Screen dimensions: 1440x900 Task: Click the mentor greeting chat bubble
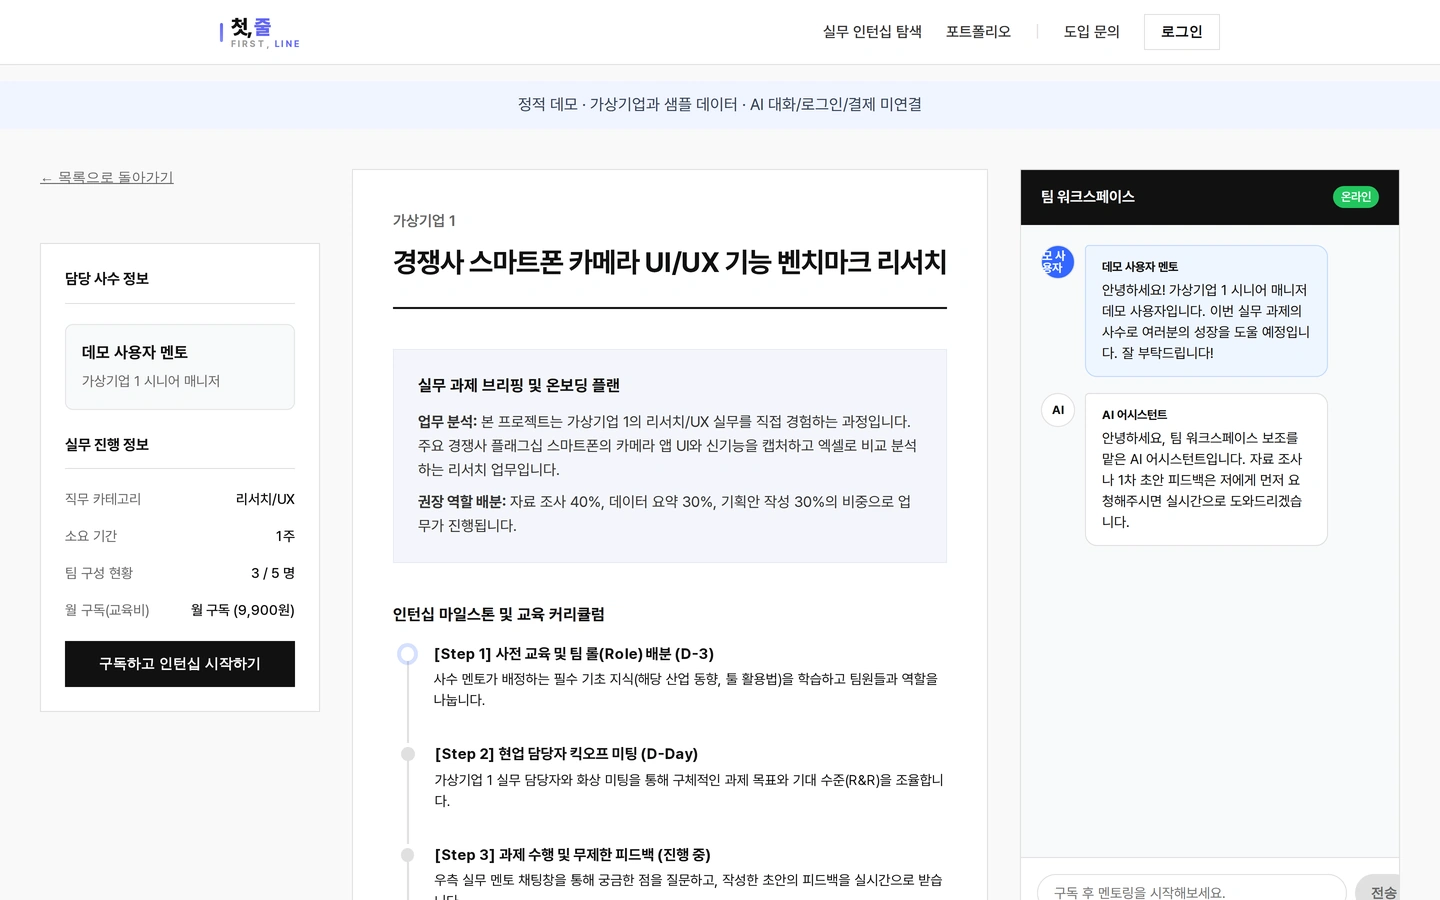(x=1206, y=311)
